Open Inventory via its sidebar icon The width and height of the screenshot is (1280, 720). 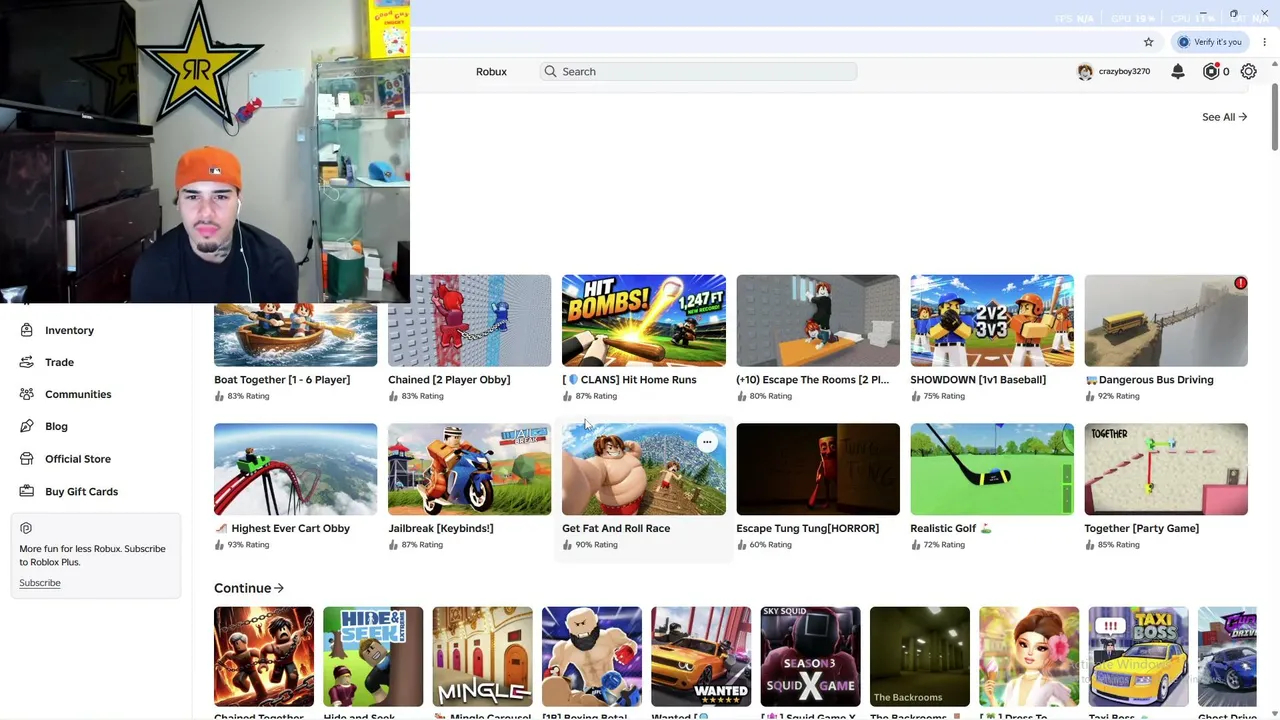coord(26,330)
